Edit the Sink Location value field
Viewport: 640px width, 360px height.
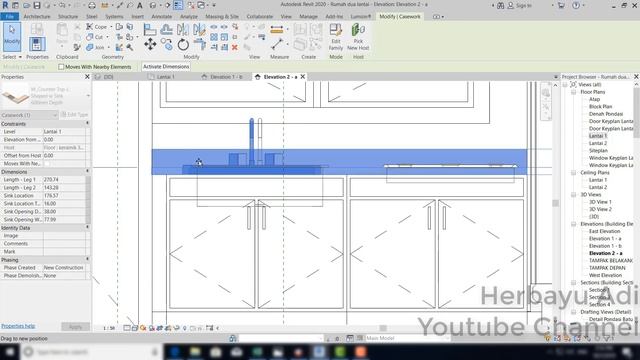64,196
